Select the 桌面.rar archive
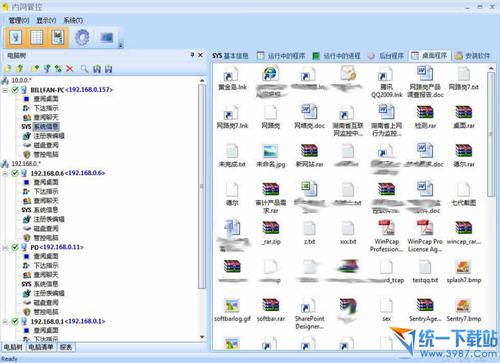The image size is (500, 363). pyautogui.click(x=464, y=117)
